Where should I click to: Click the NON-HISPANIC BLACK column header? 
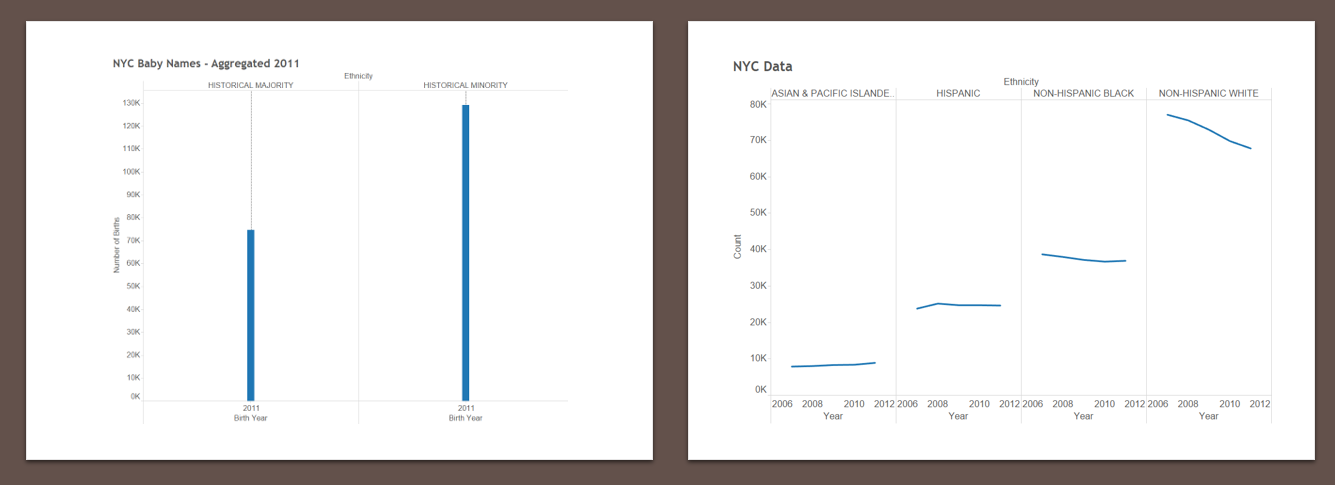pyautogui.click(x=1084, y=93)
